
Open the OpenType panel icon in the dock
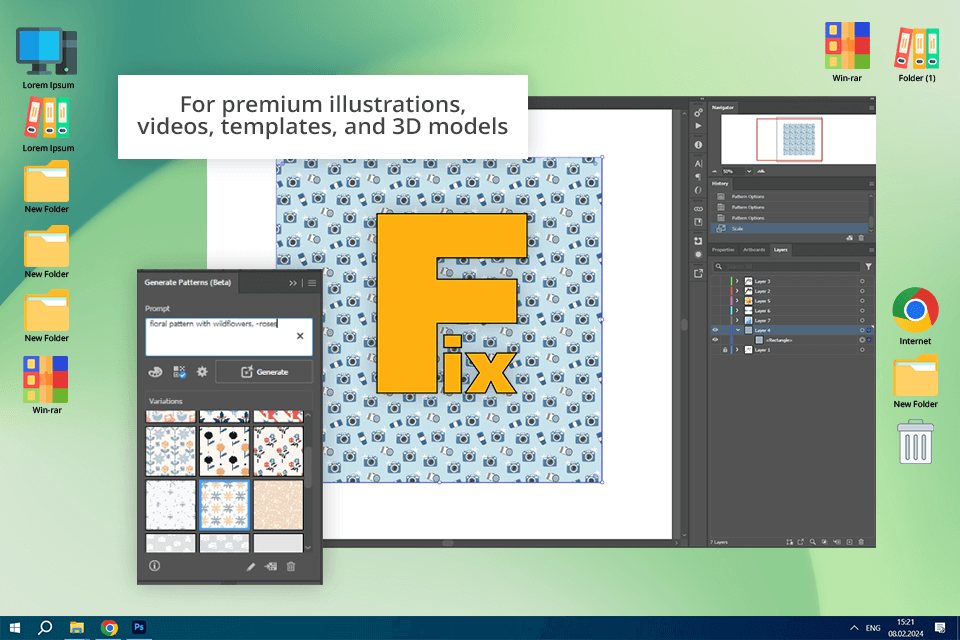pyautogui.click(x=698, y=190)
